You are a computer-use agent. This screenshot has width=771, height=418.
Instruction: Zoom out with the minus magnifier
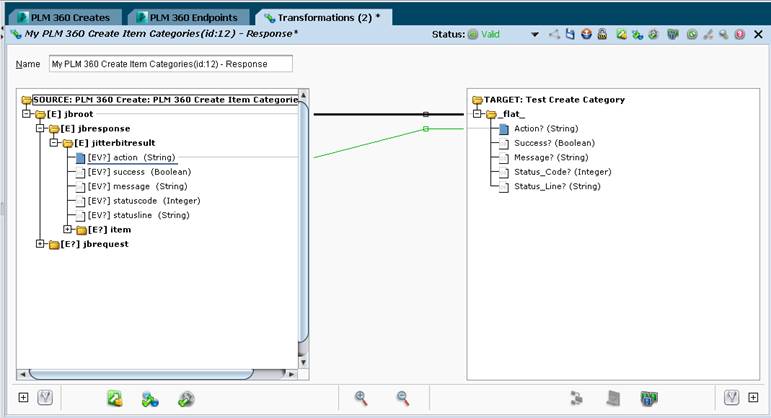click(x=403, y=398)
